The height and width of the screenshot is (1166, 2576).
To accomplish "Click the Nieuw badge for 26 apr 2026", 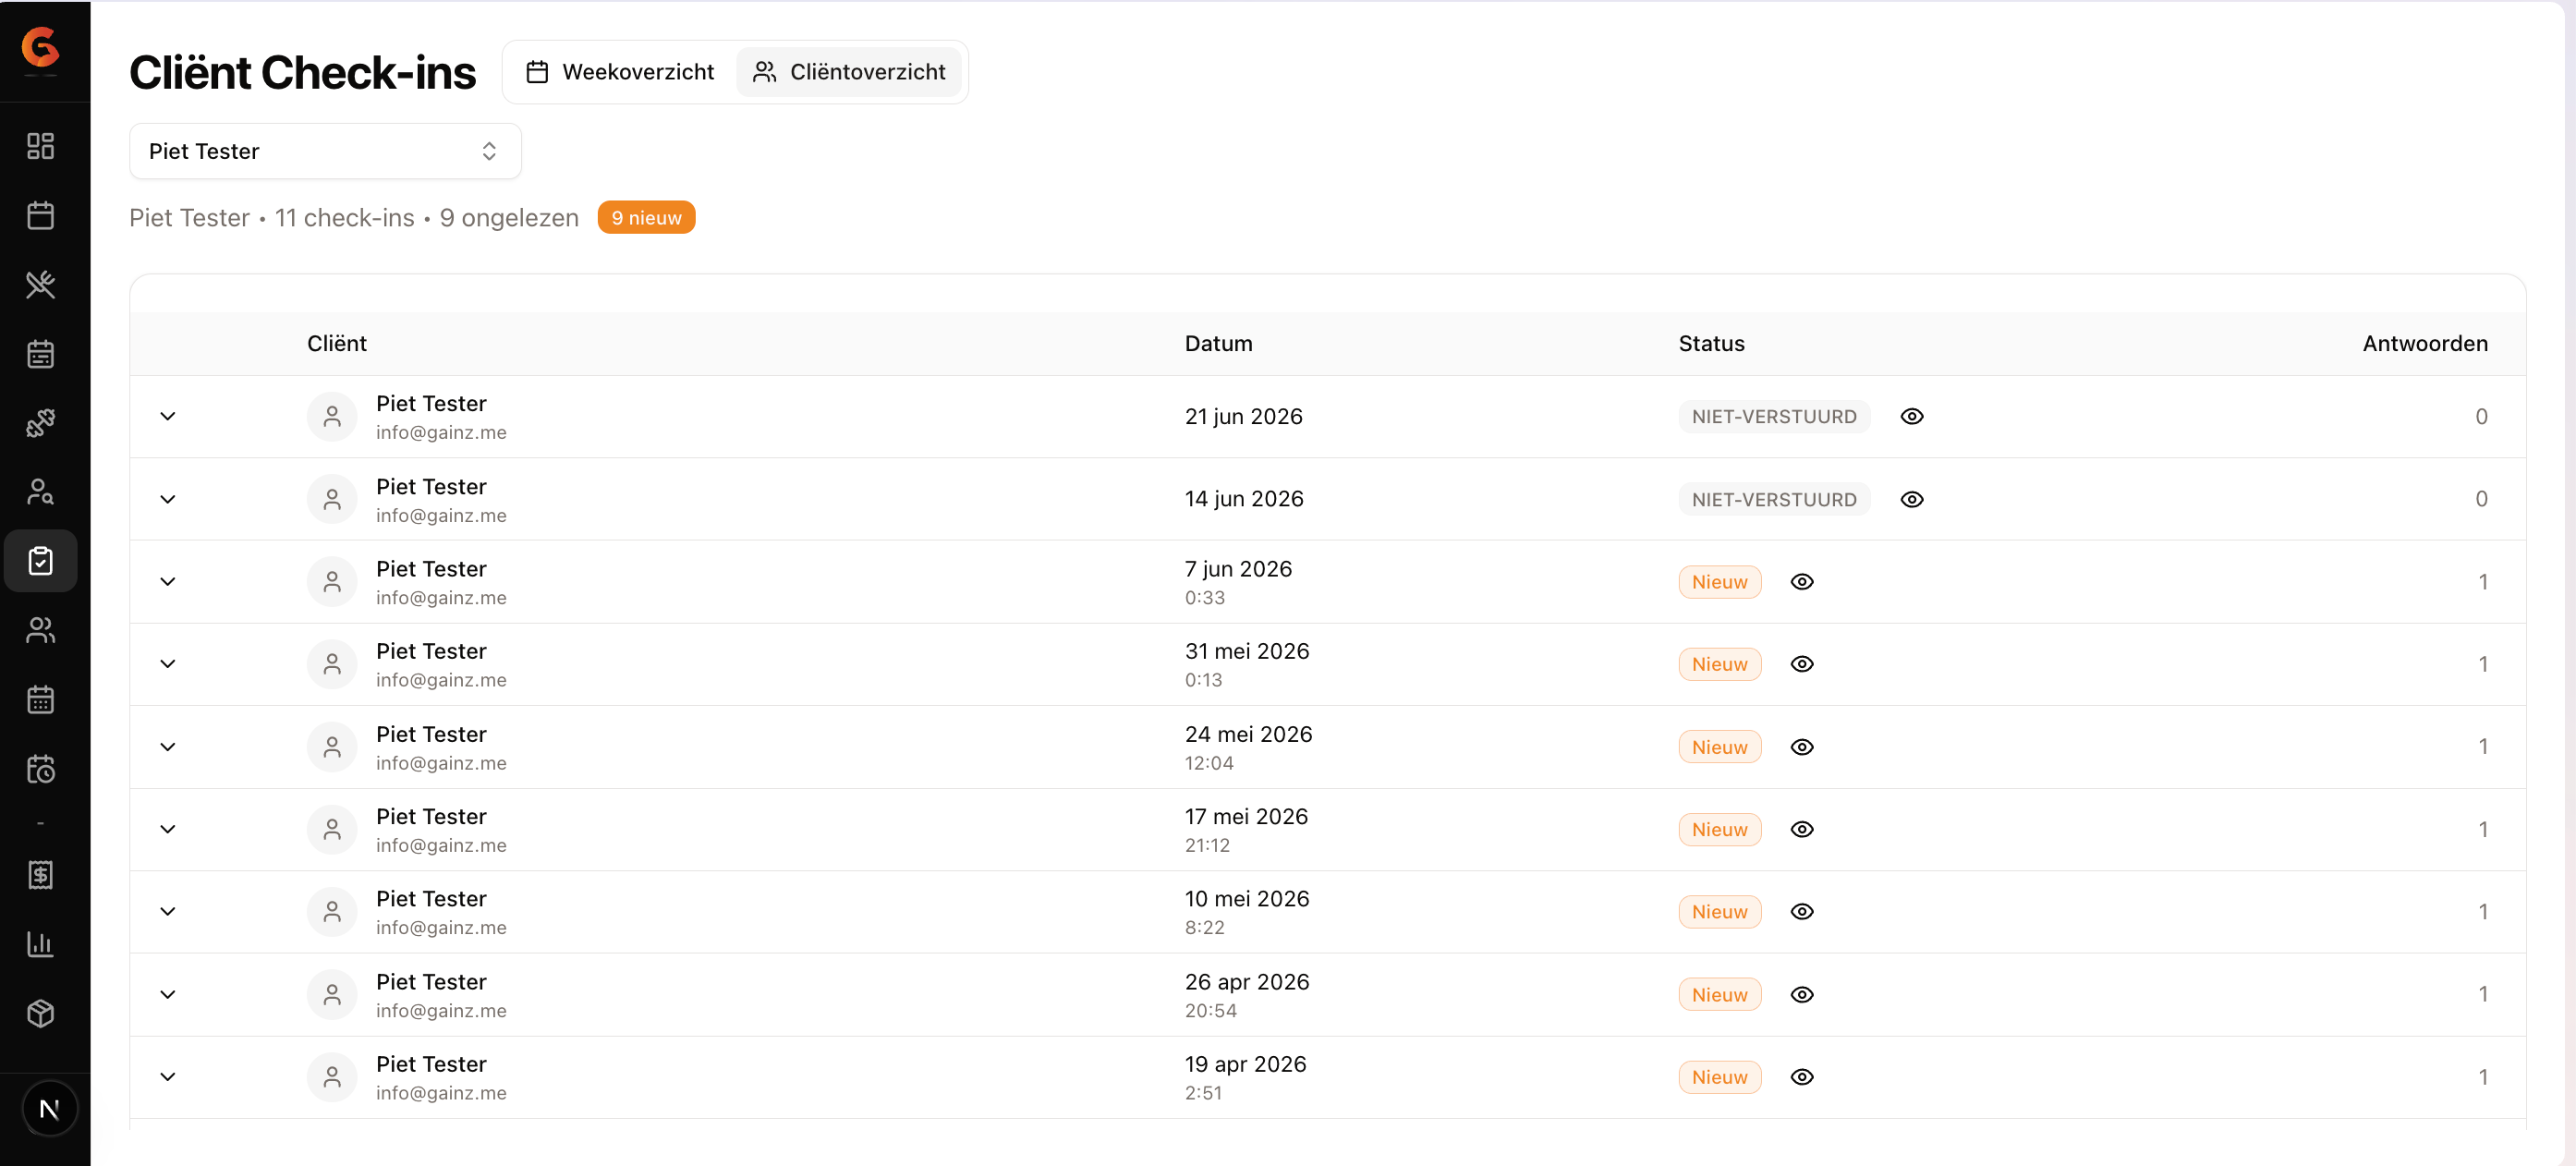I will 1719,994.
